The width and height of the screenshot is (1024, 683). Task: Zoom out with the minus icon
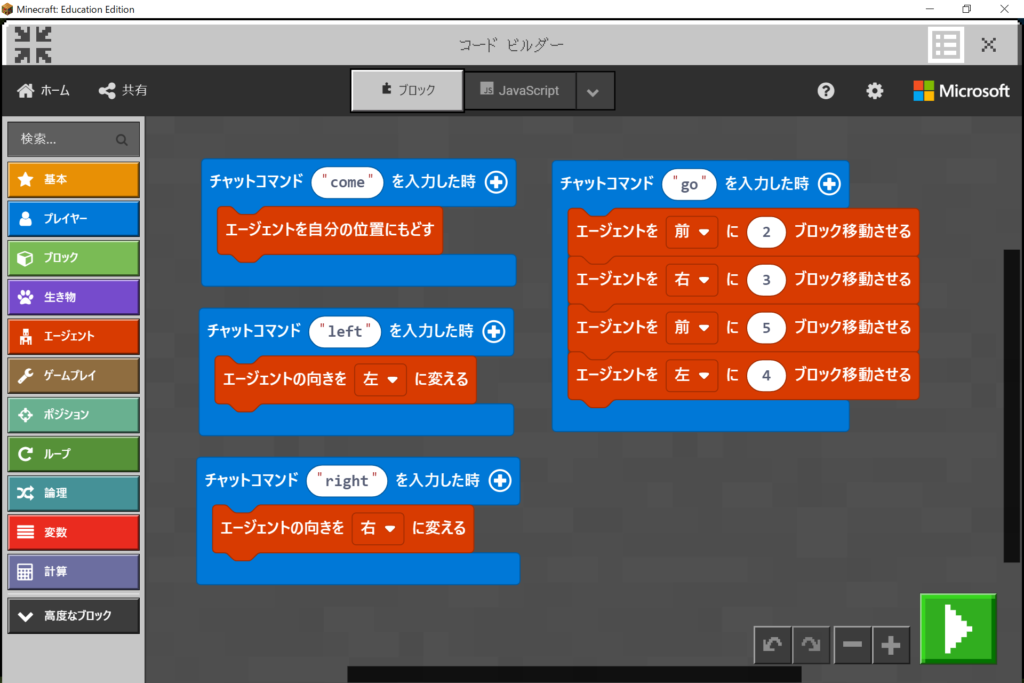pyautogui.click(x=852, y=646)
